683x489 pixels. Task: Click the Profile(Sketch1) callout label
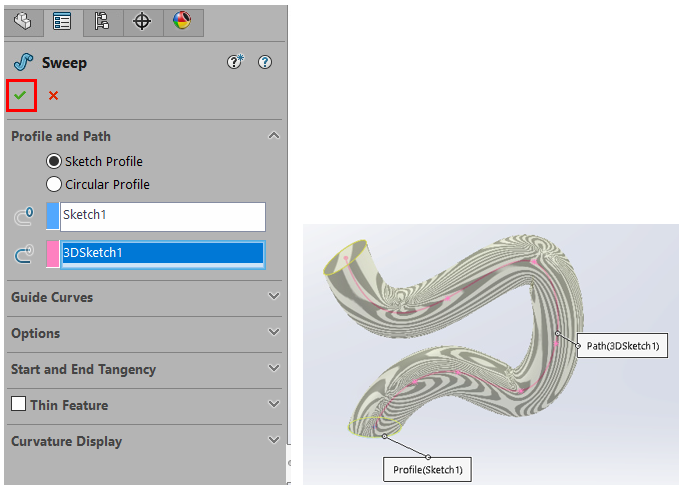click(x=427, y=469)
